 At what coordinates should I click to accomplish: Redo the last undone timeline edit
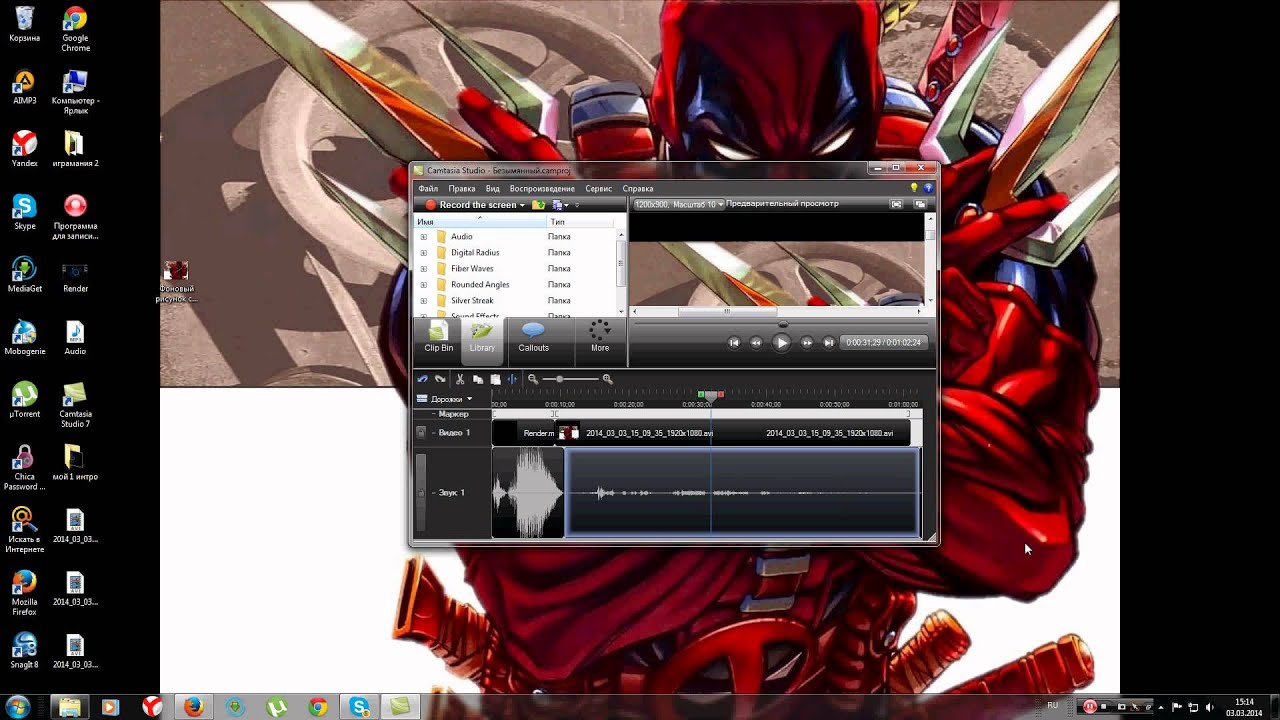click(440, 379)
